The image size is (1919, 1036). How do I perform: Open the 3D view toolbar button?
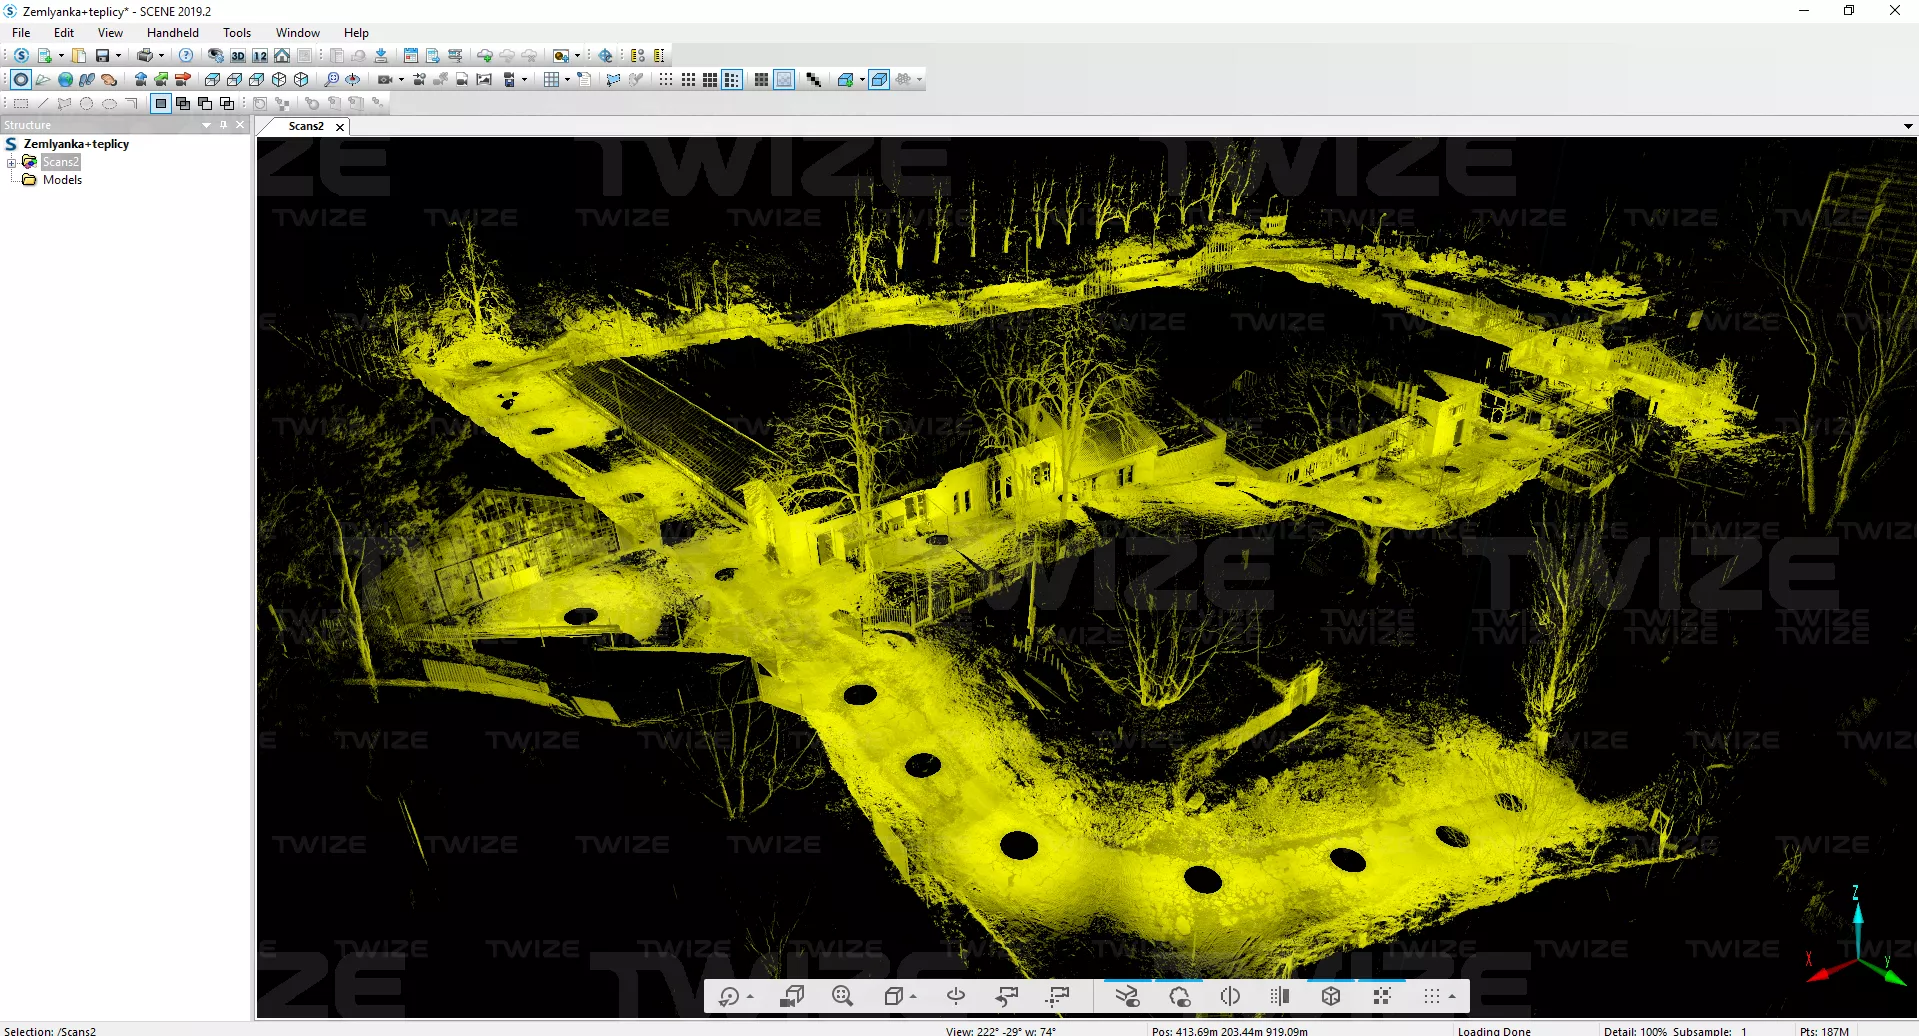[238, 56]
